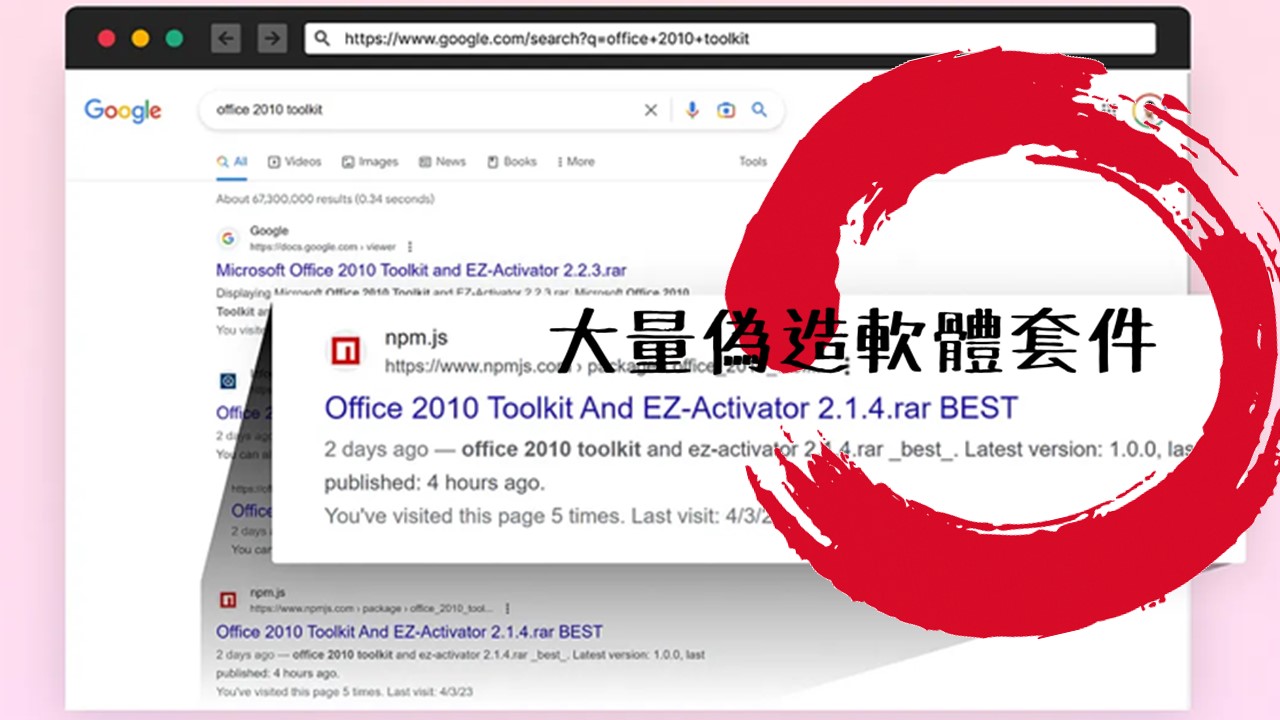Click the yellow minimize window dot
The height and width of the screenshot is (720, 1280).
click(140, 39)
